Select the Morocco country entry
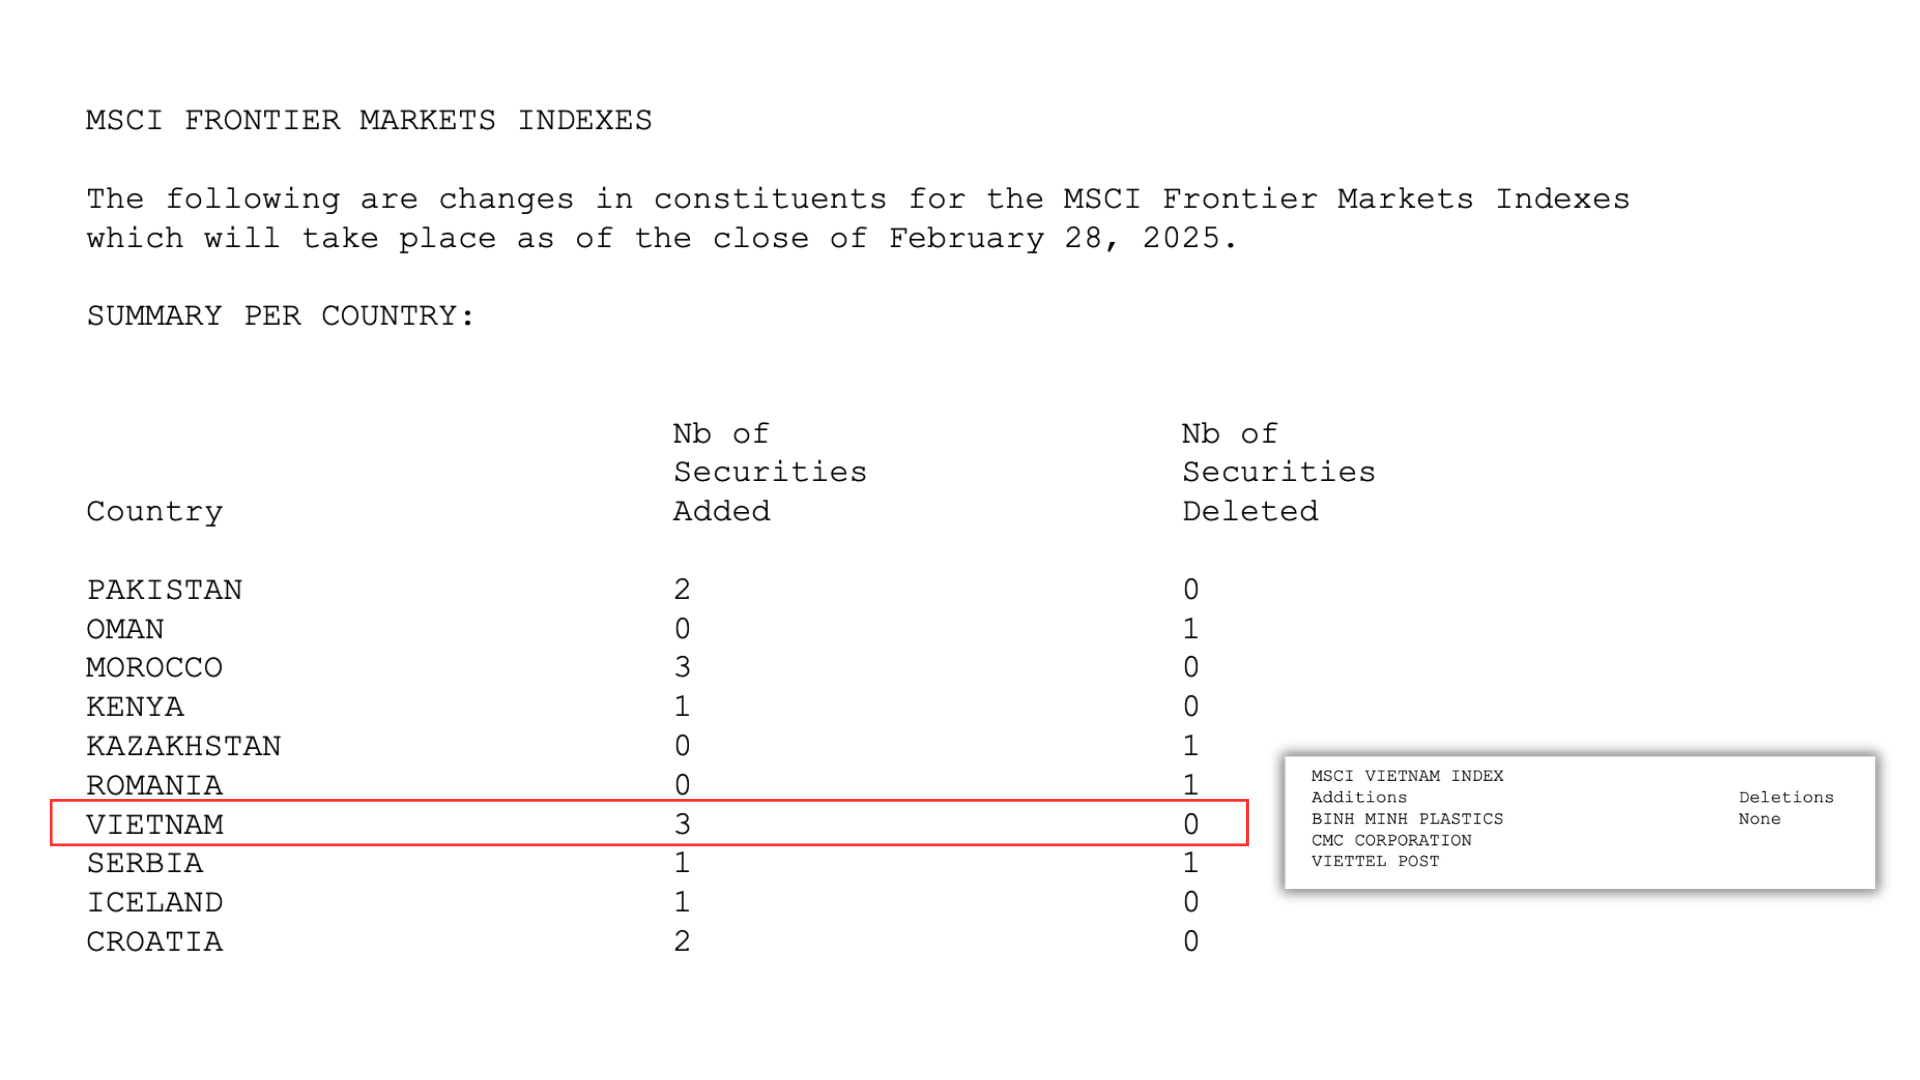Screen dimensions: 1920x1080 pos(154,668)
